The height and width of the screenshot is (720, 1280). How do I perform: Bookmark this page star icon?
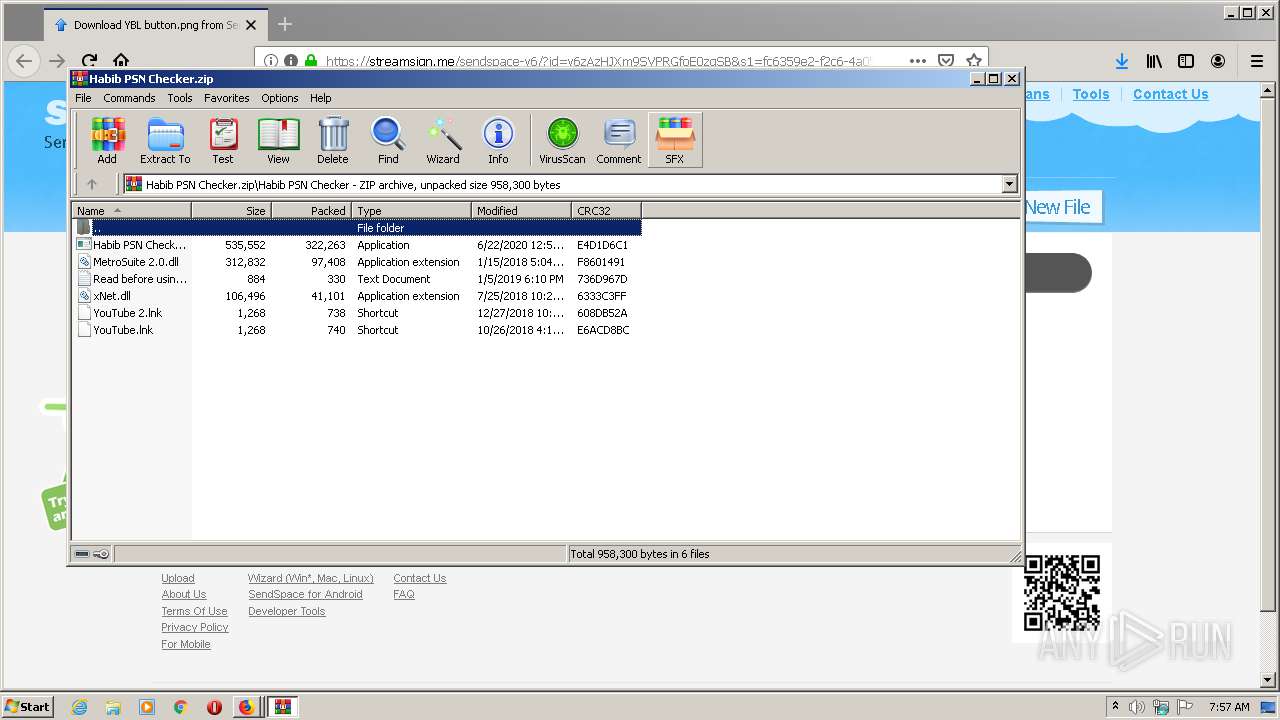[x=974, y=61]
